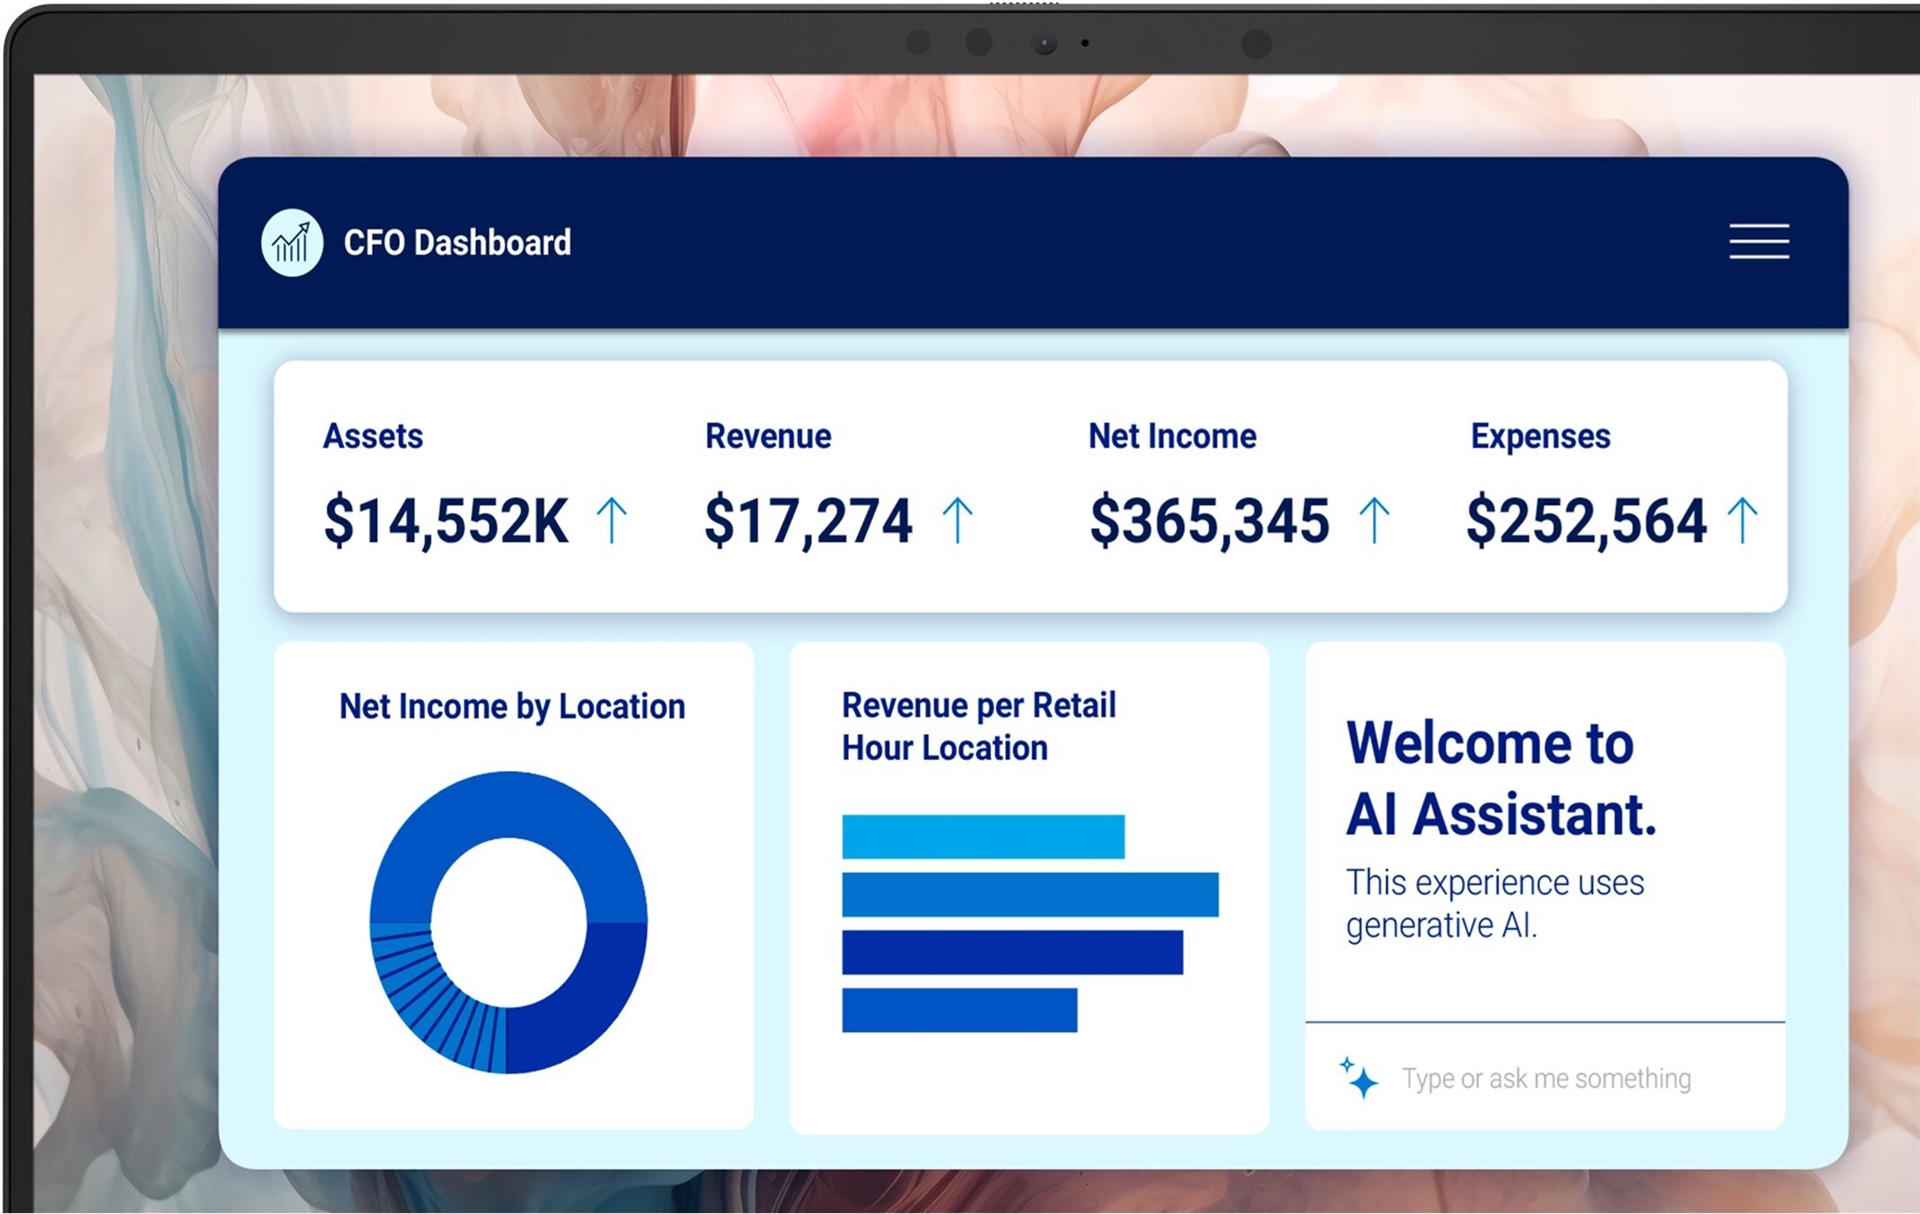Click the up arrow beside Revenue amount
The height and width of the screenshot is (1214, 1920).
[957, 521]
